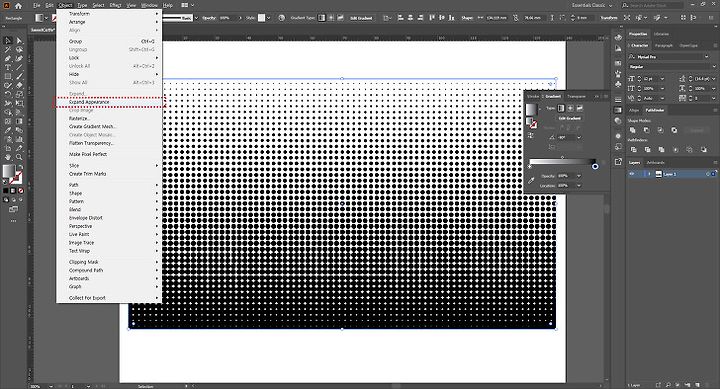Open Style dropdown in control bar
Viewport: 720px width, 389px height.
click(x=268, y=18)
